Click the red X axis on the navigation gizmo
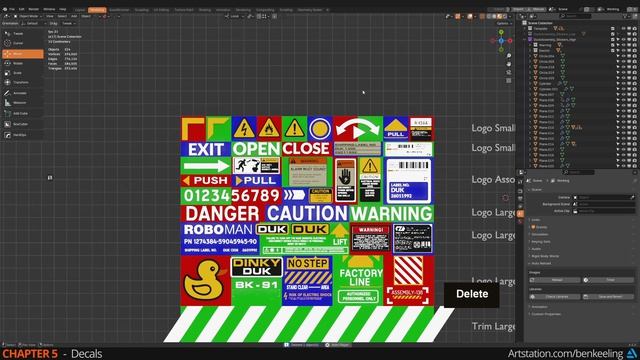Image resolution: width=640 pixels, height=360 pixels. point(510,40)
